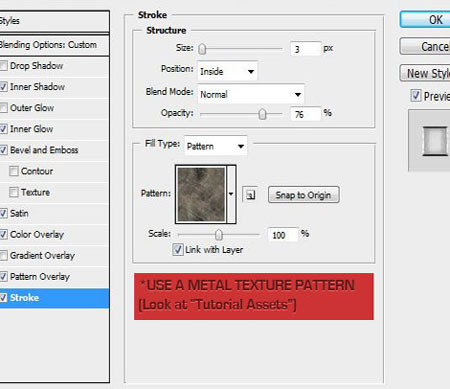Click the style preview thumbnail

[435, 141]
